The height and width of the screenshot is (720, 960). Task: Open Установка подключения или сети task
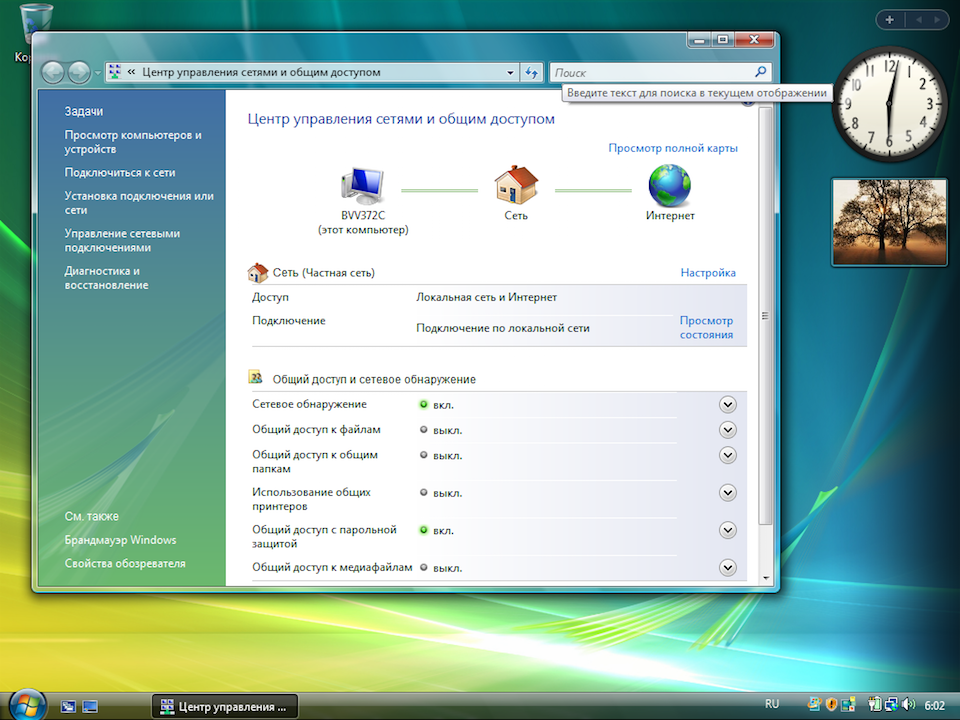[139, 203]
